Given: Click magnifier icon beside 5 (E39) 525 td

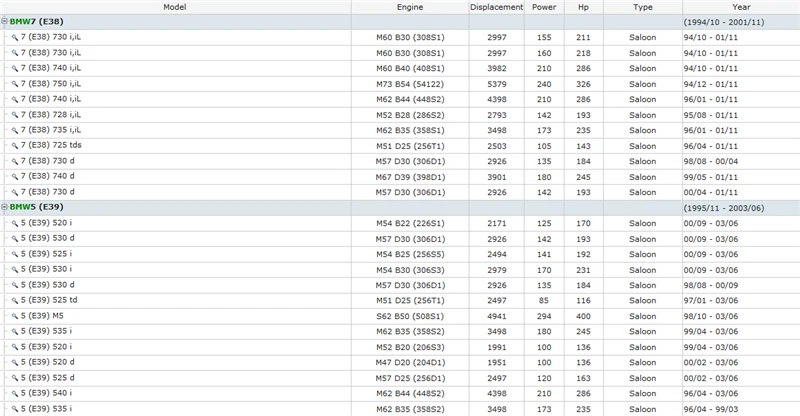Looking at the screenshot, I should coord(15,301).
